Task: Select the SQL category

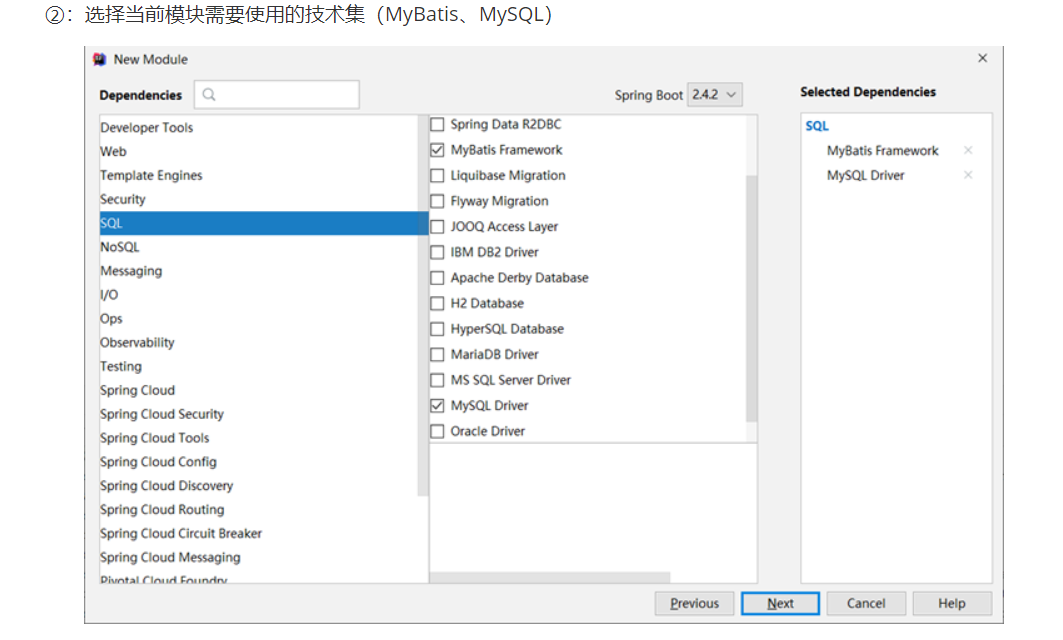Action: (264, 223)
